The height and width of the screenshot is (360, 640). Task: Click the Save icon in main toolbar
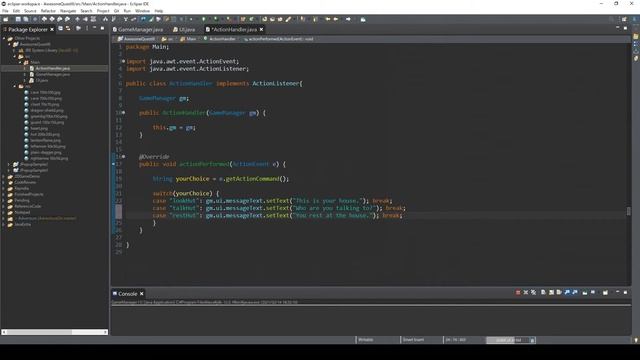[x=18, y=19]
